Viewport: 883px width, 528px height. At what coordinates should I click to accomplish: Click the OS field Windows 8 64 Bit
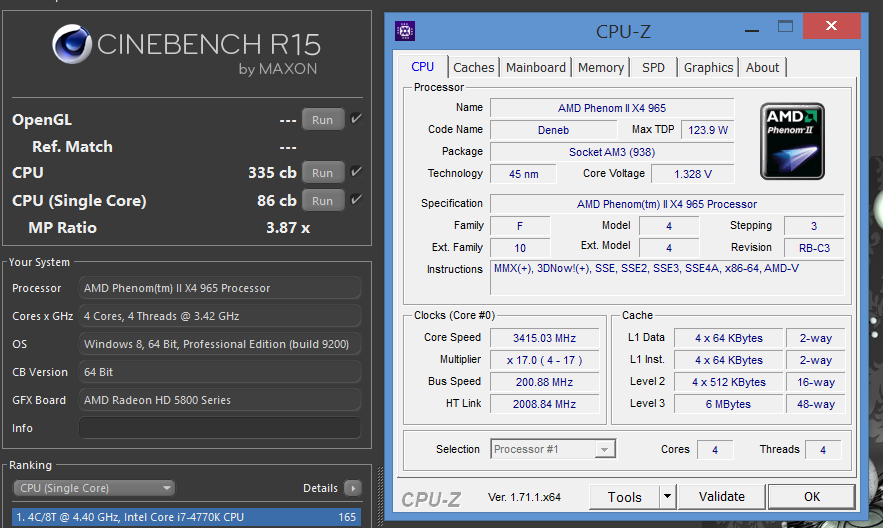pyautogui.click(x=220, y=344)
